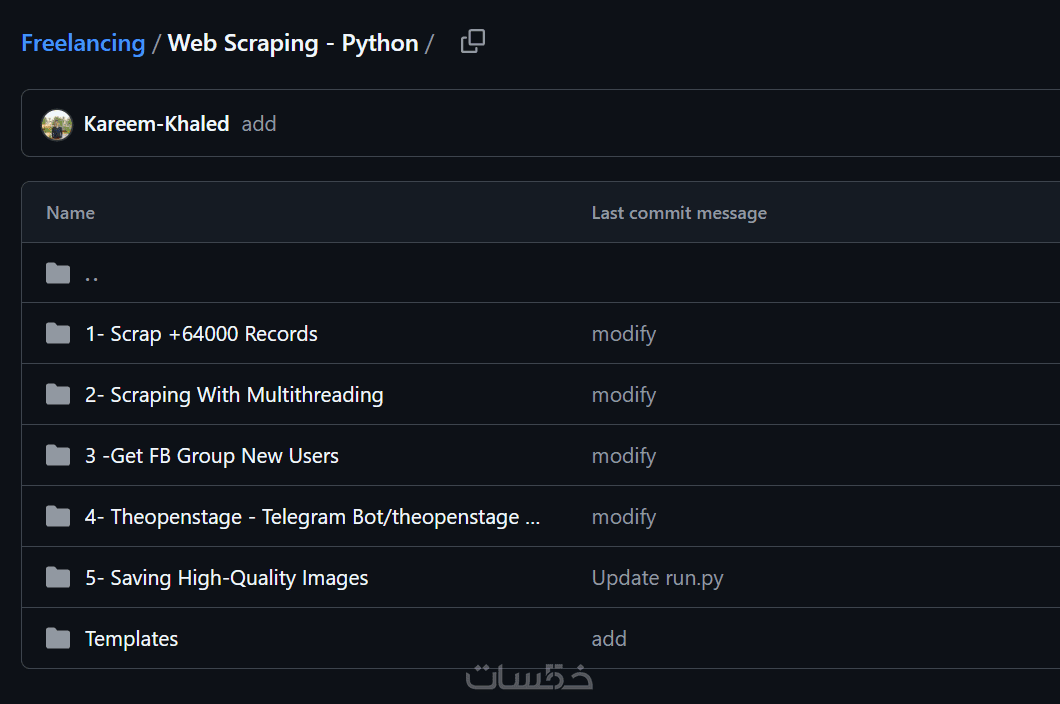Open the 5- Saving High-Quality Images folder
The image size is (1060, 704).
coord(227,578)
